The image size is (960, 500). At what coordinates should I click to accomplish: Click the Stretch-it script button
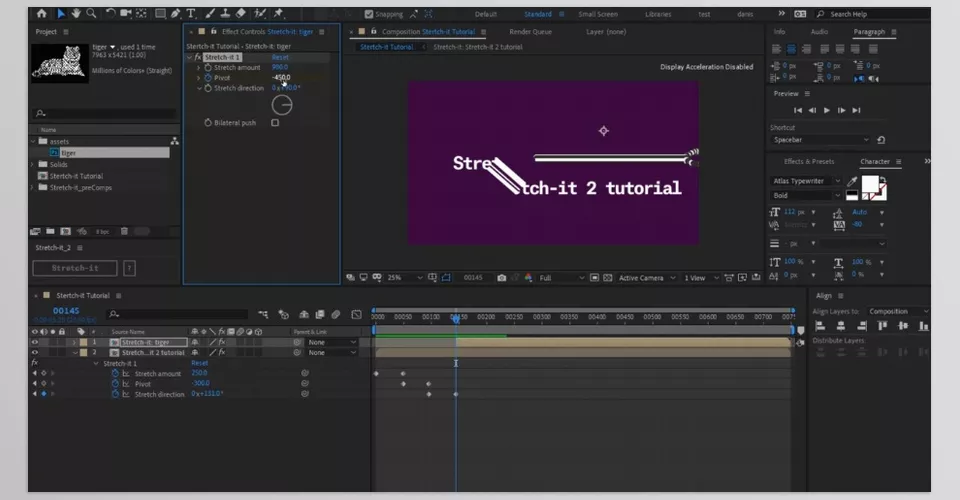tap(75, 268)
